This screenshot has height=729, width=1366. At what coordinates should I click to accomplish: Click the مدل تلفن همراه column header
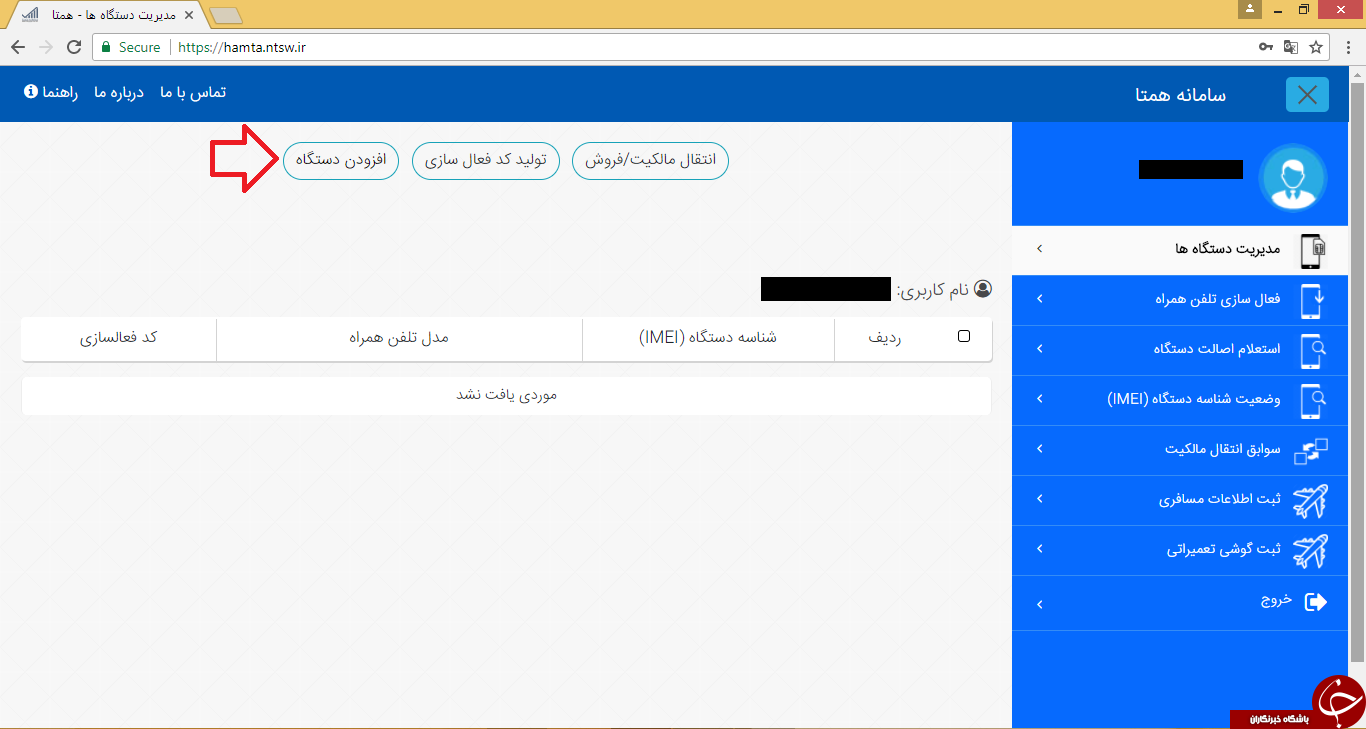tap(399, 338)
